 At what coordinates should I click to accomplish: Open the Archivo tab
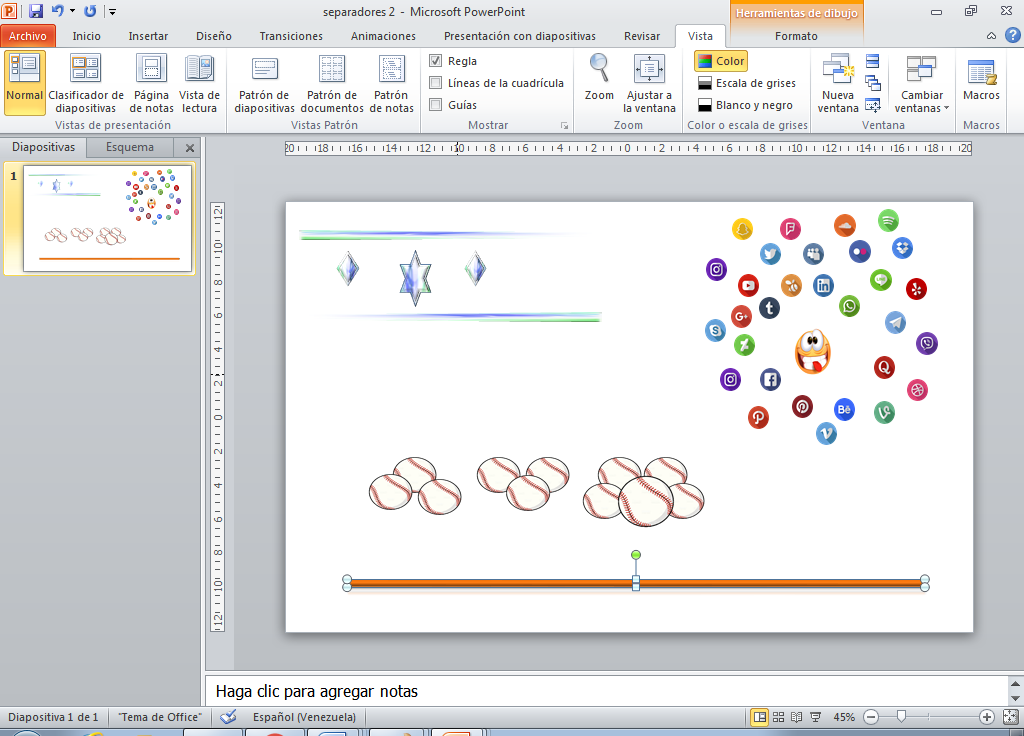point(28,36)
